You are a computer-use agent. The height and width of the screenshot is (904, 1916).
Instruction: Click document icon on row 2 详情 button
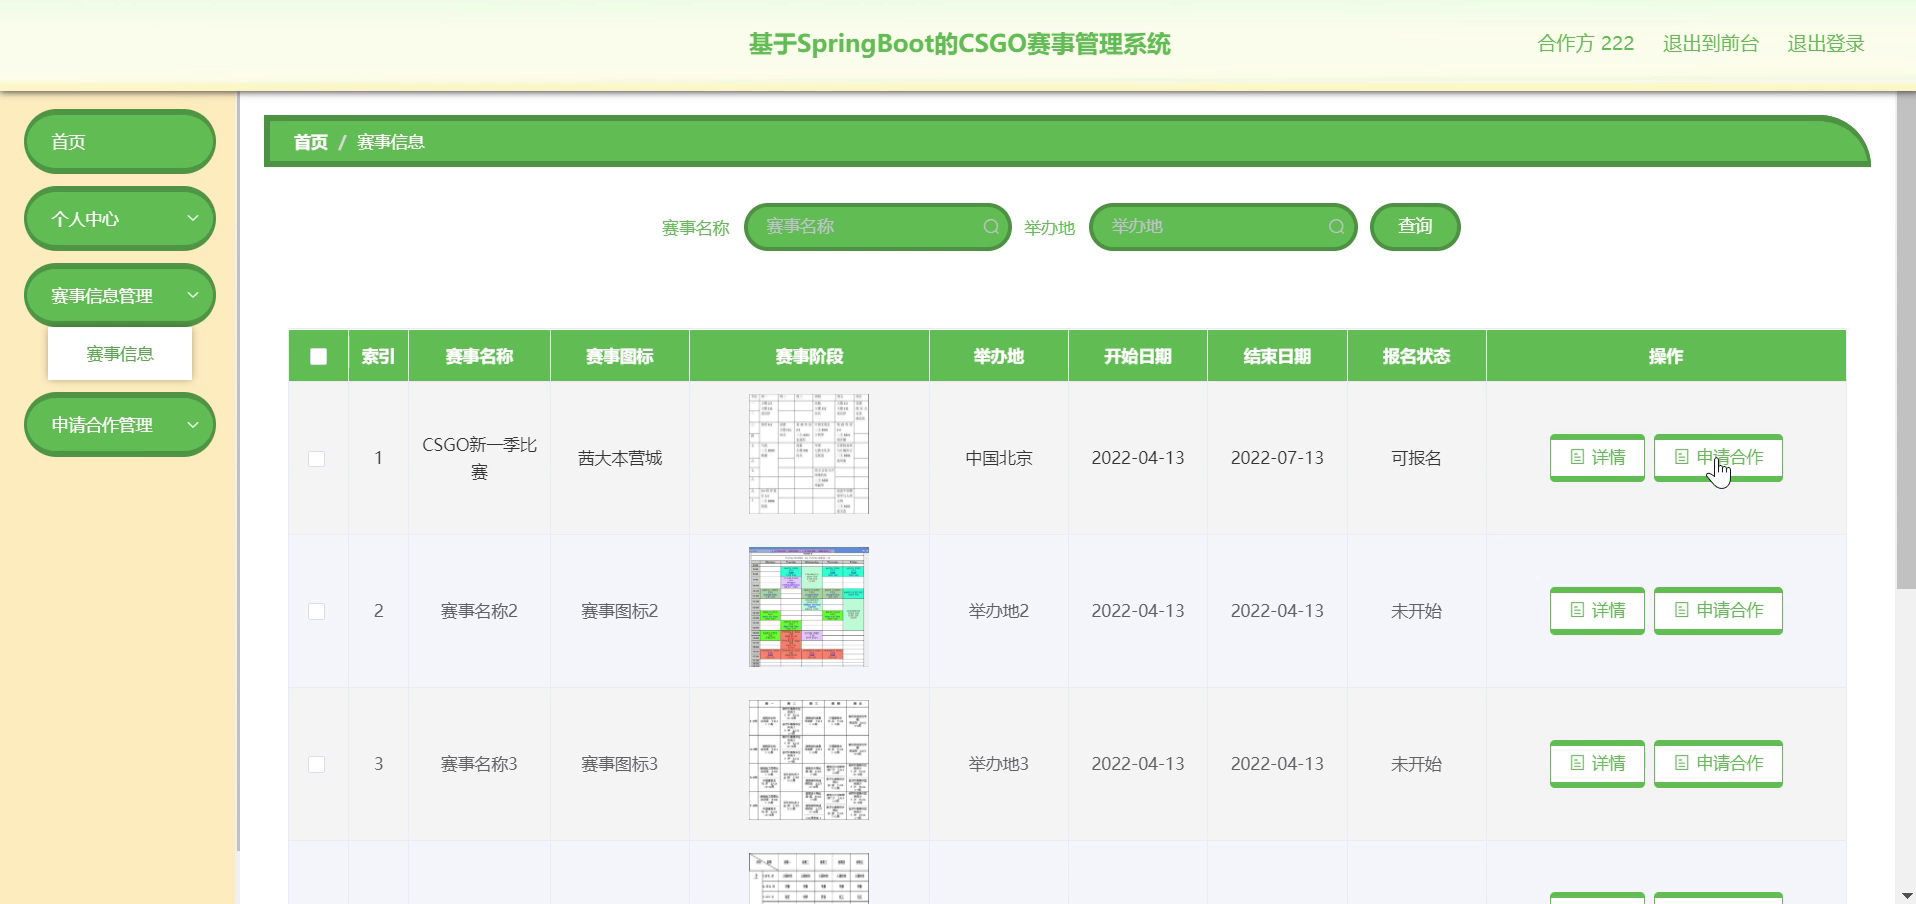point(1577,610)
